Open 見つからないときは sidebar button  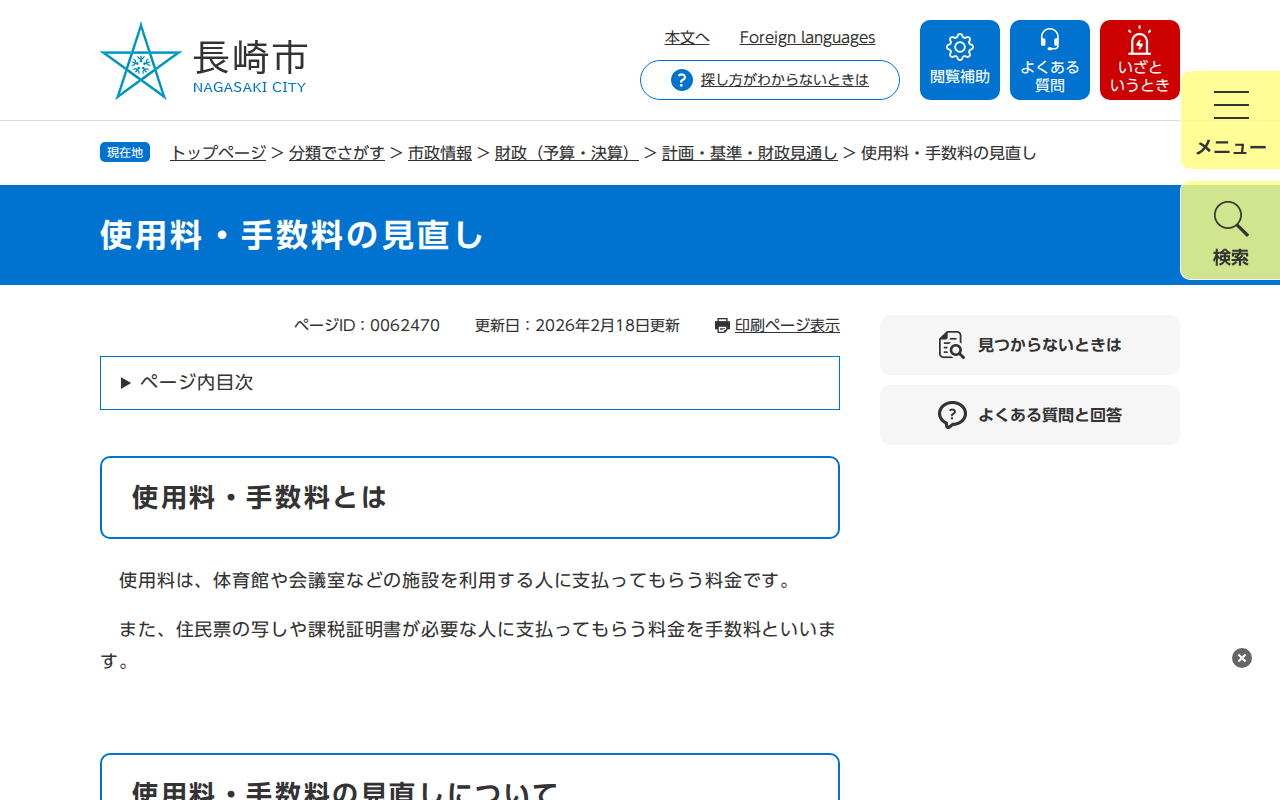click(1030, 345)
